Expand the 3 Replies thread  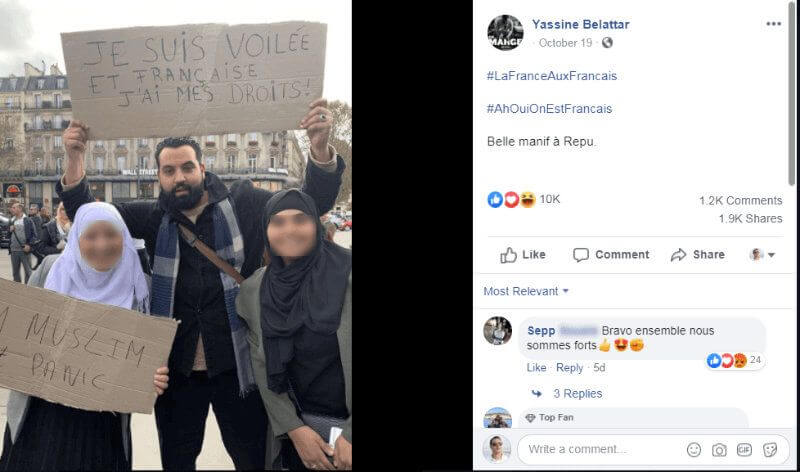(578, 393)
